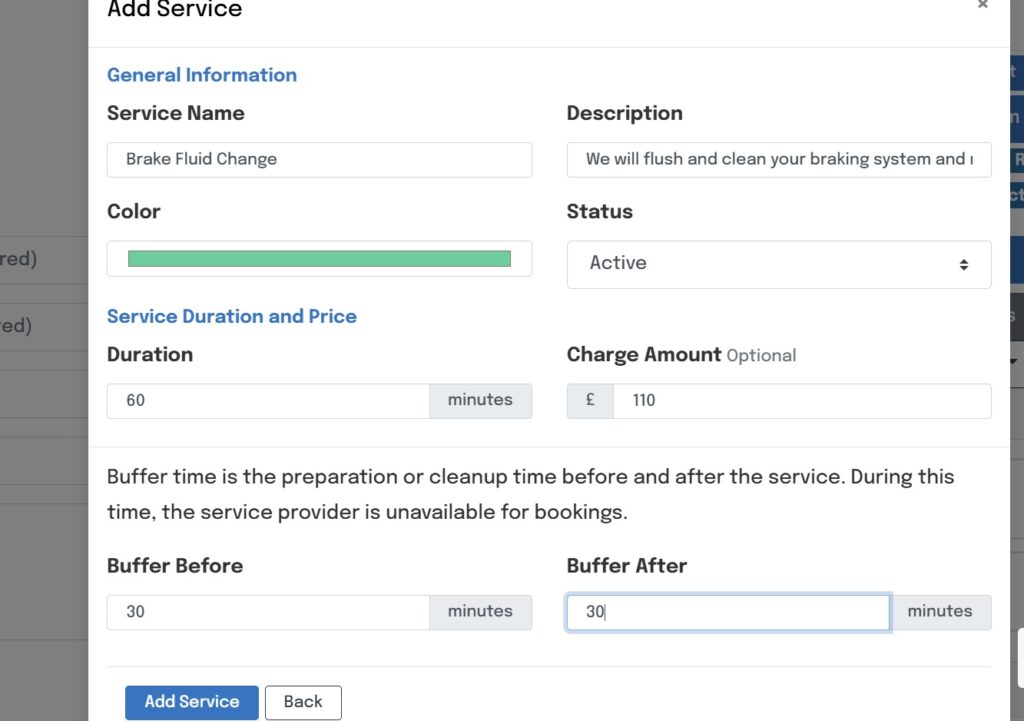This screenshot has height=721, width=1024.
Task: Click the Buffer Before input field
Action: pyautogui.click(x=268, y=612)
